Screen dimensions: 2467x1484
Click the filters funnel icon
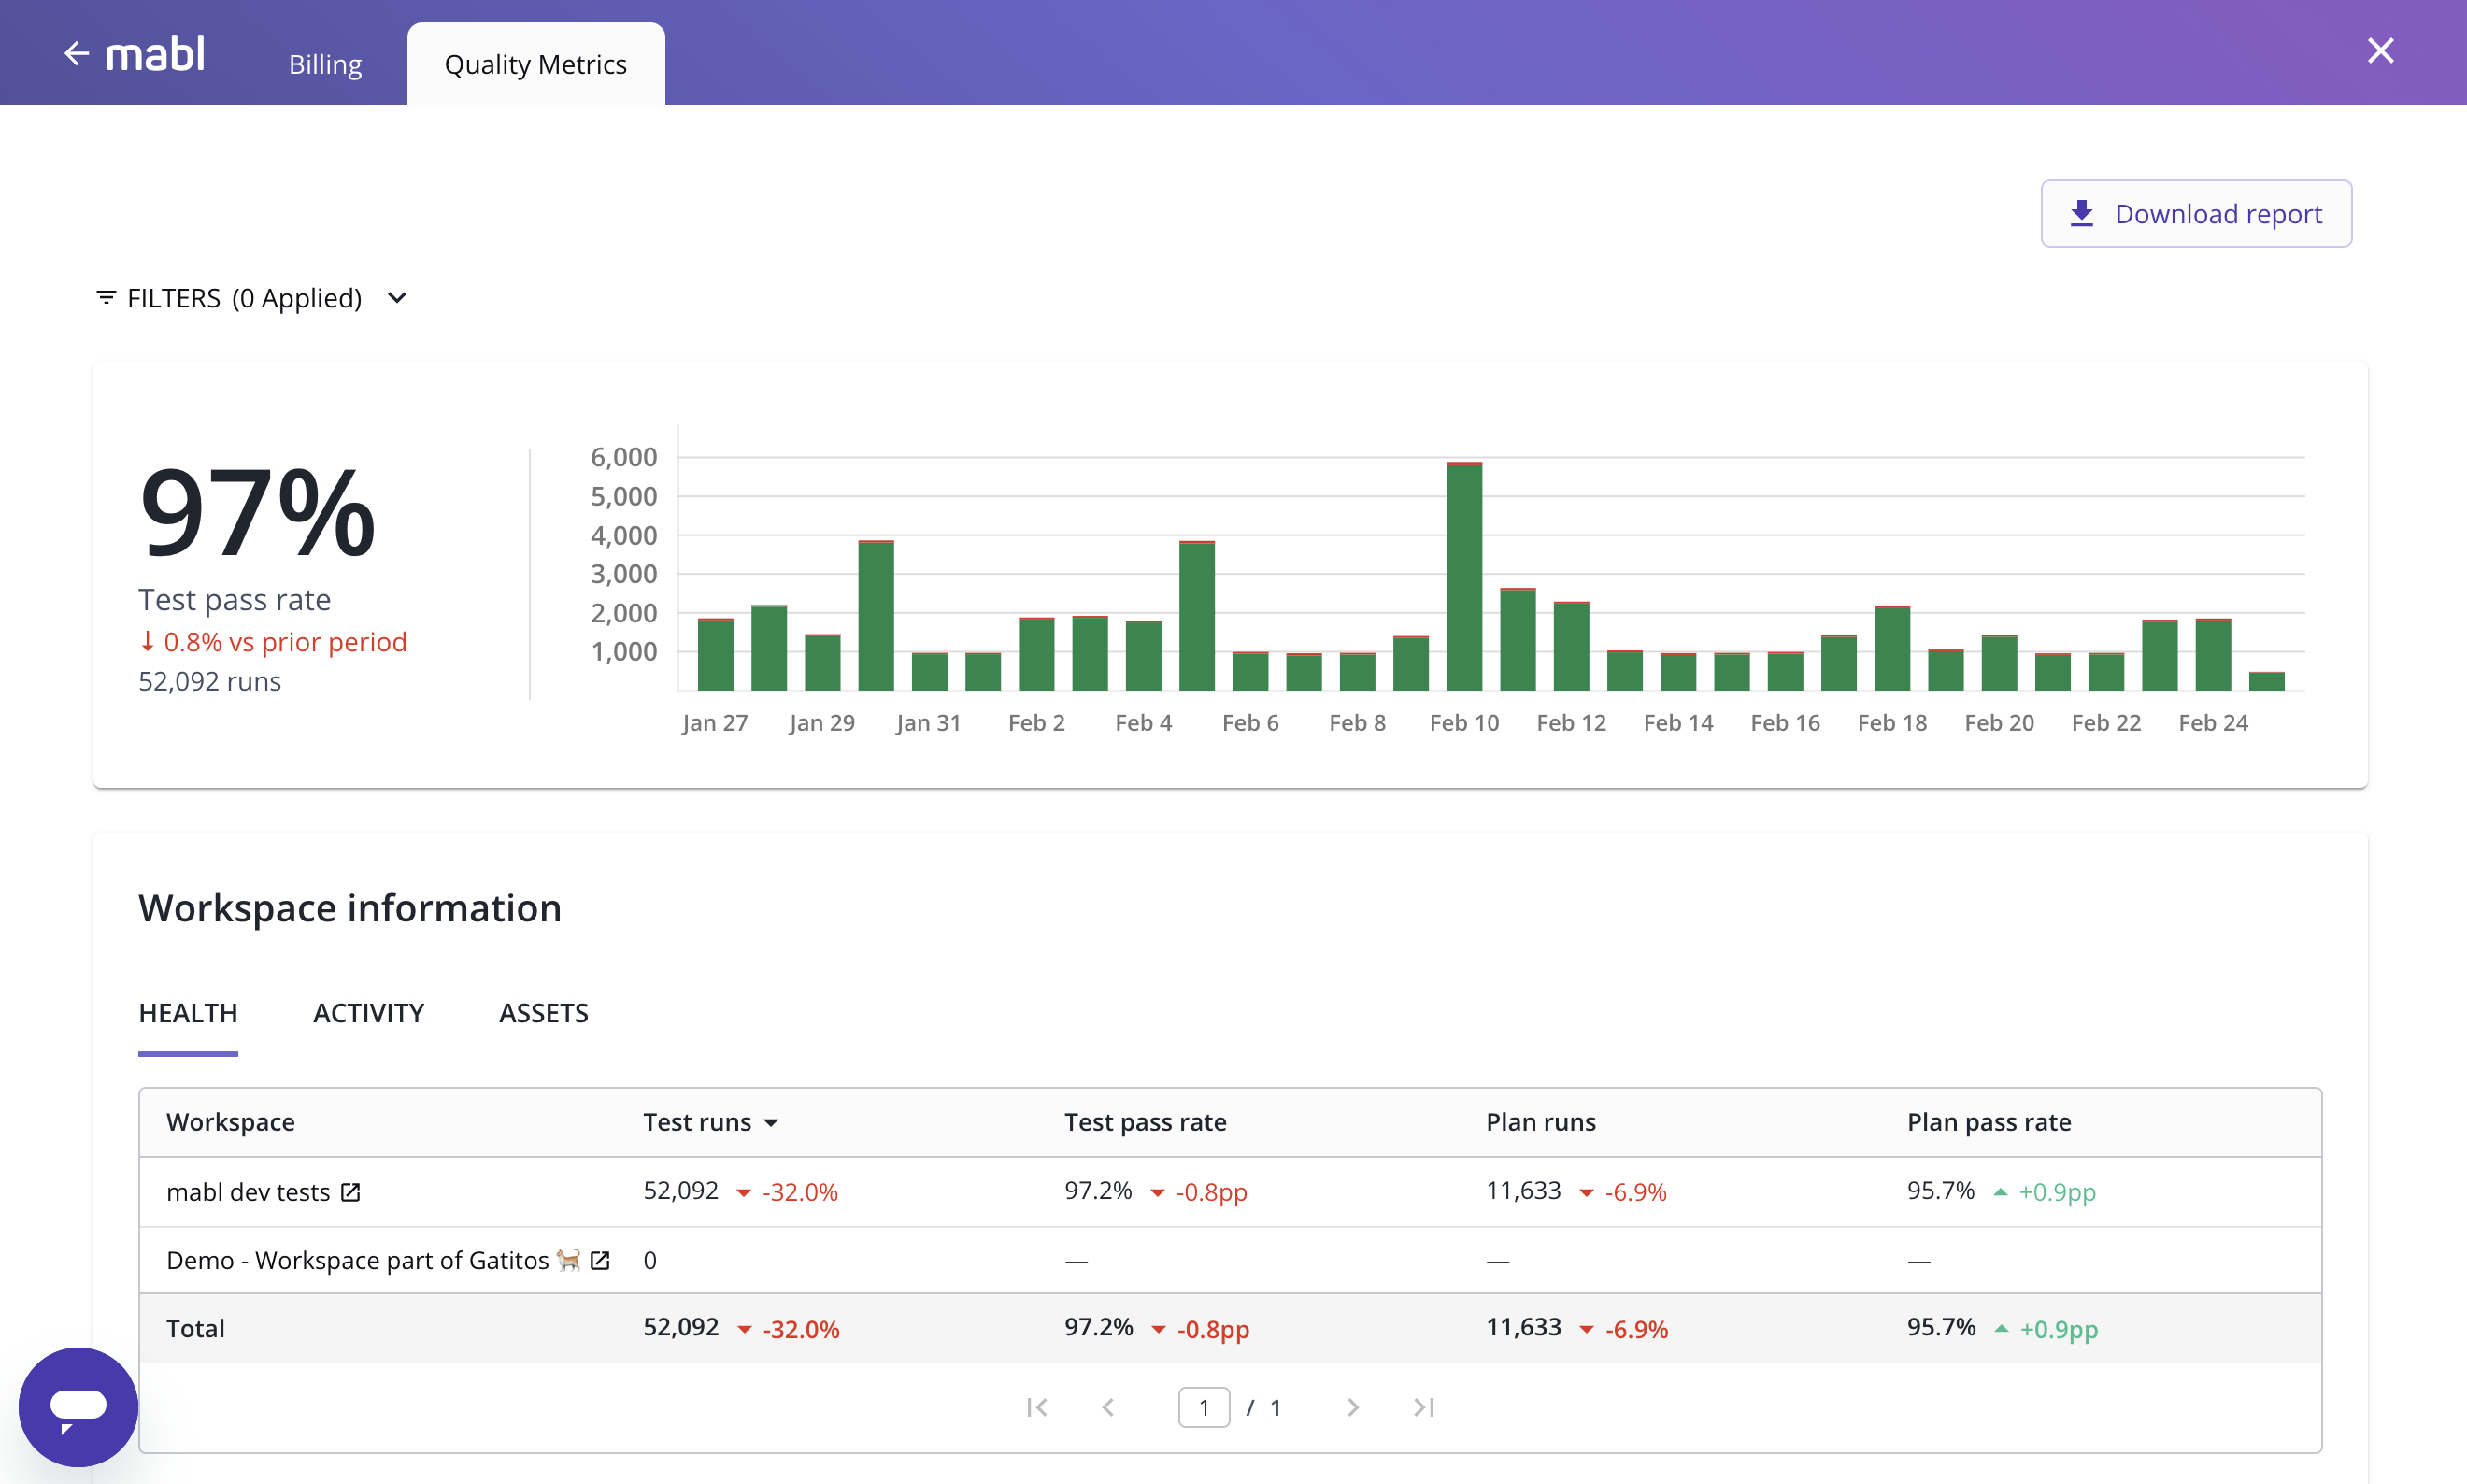click(107, 297)
